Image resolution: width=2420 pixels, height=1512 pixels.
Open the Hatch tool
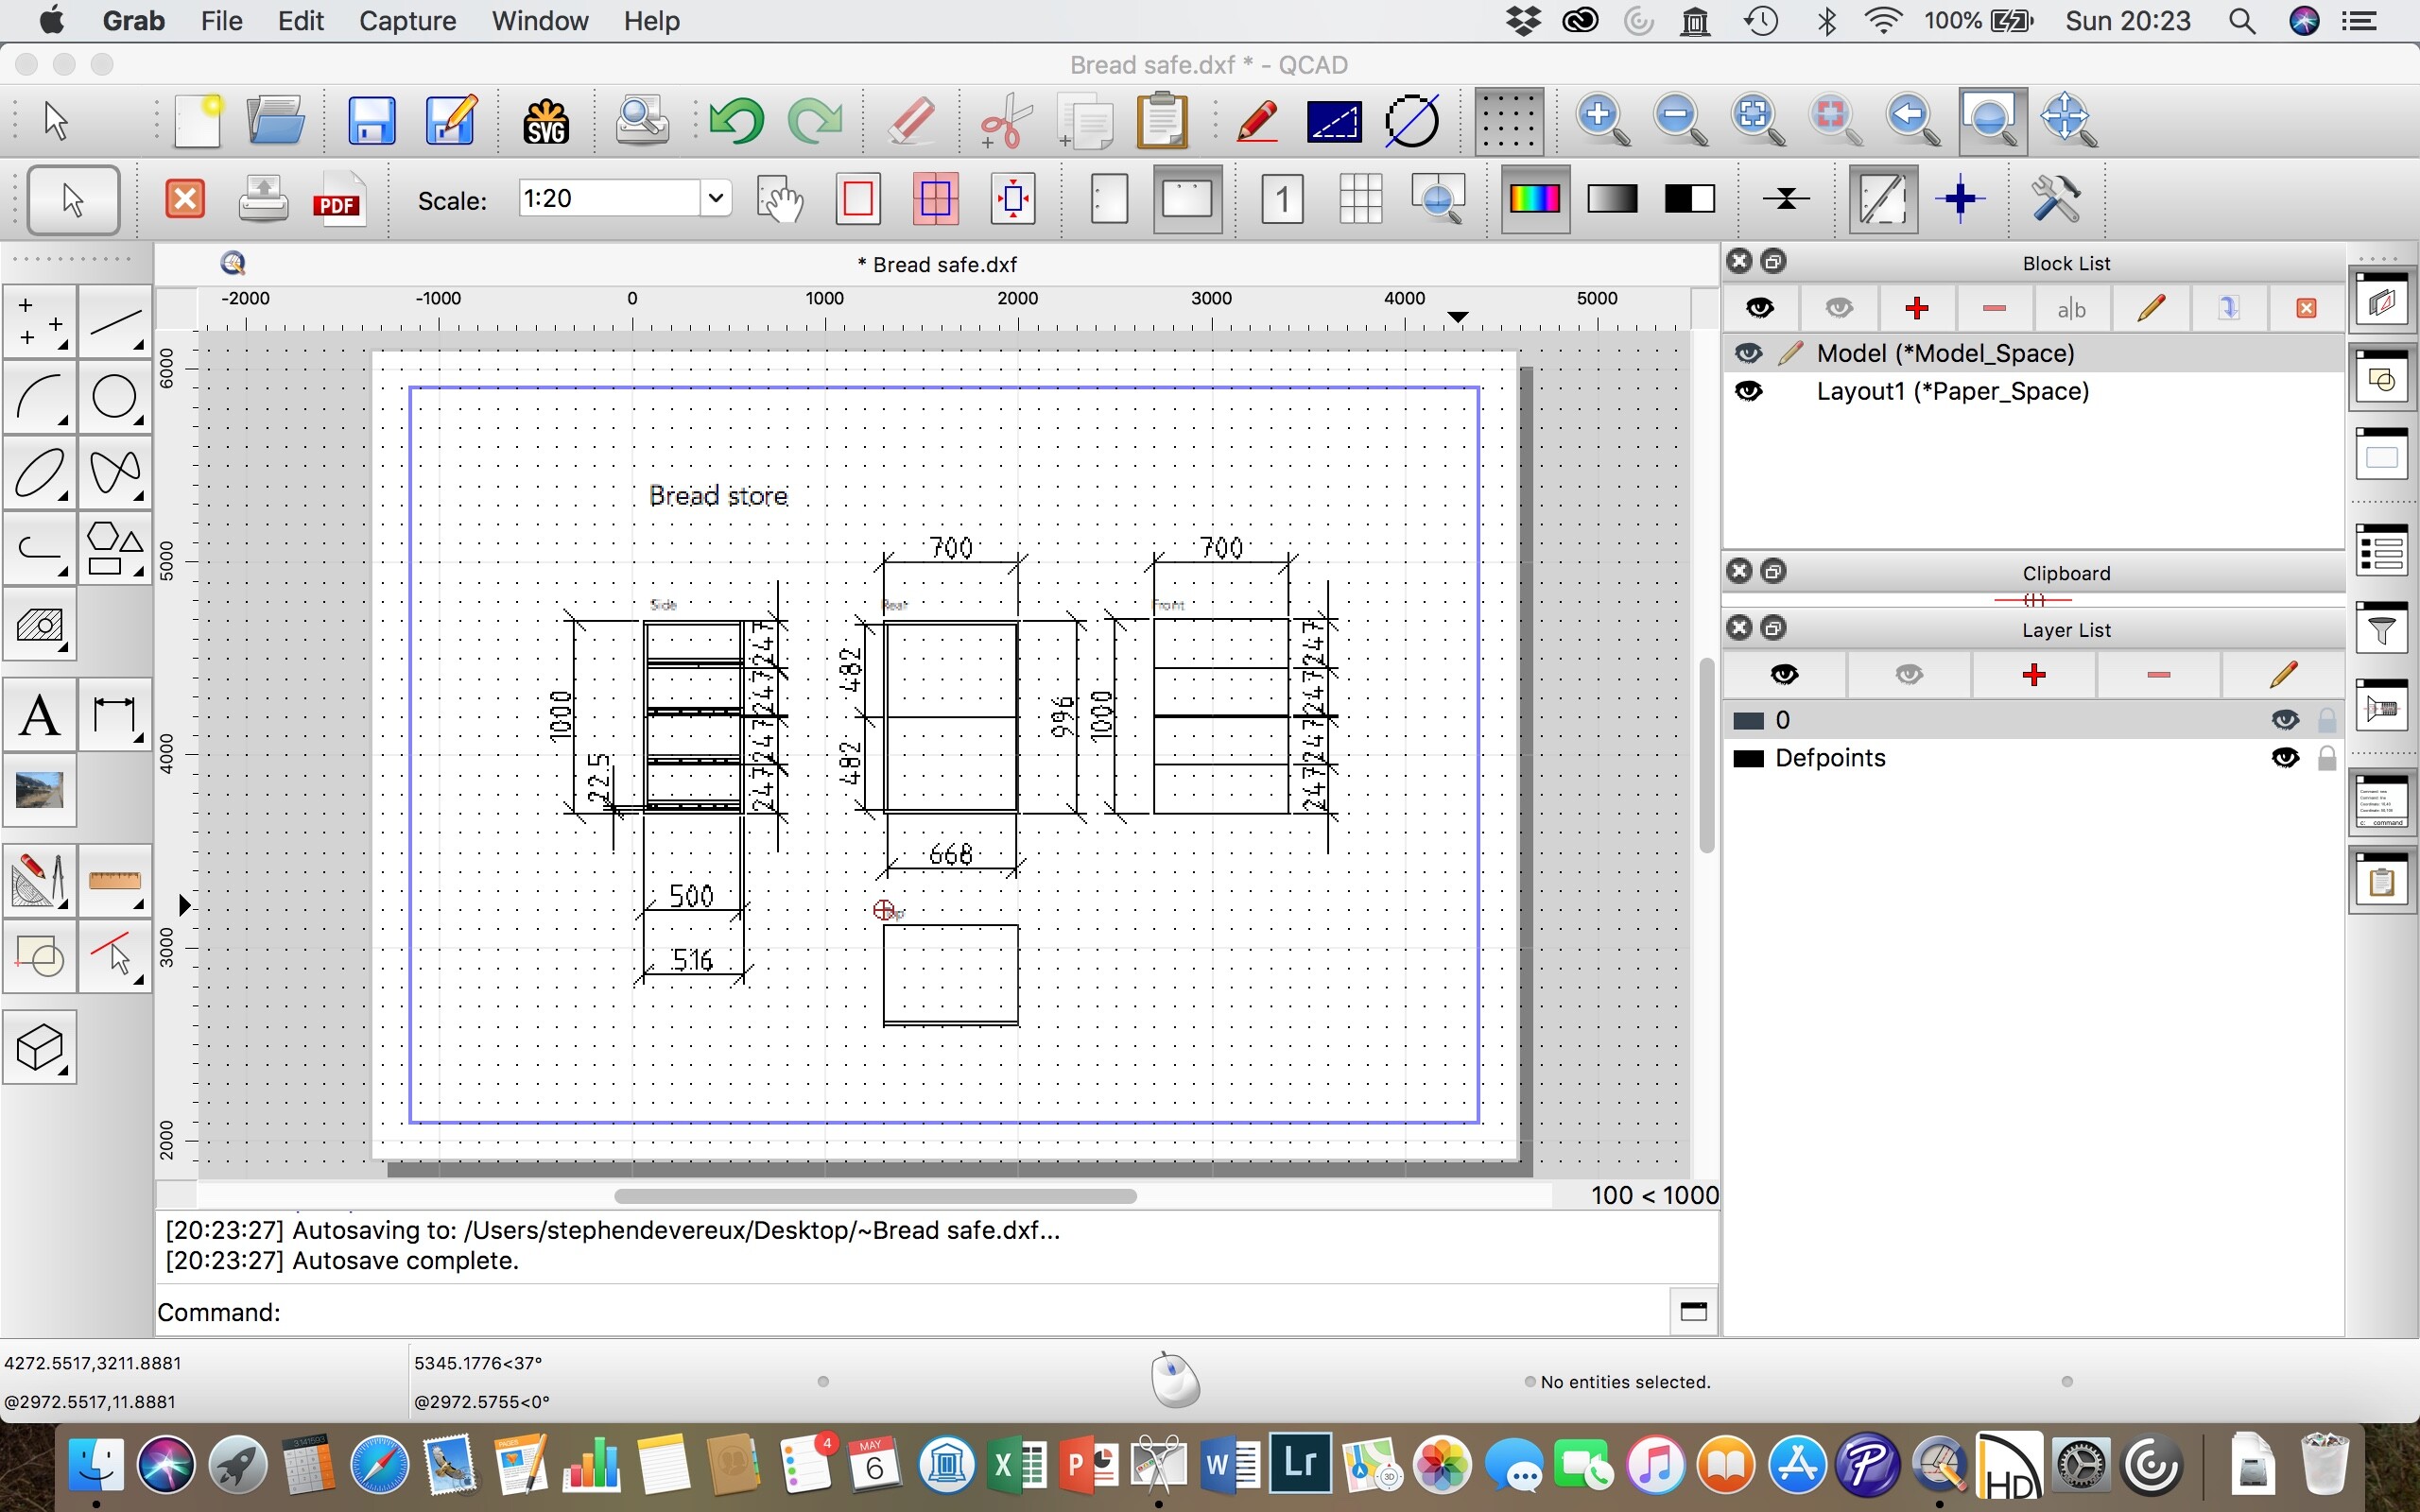[x=40, y=627]
